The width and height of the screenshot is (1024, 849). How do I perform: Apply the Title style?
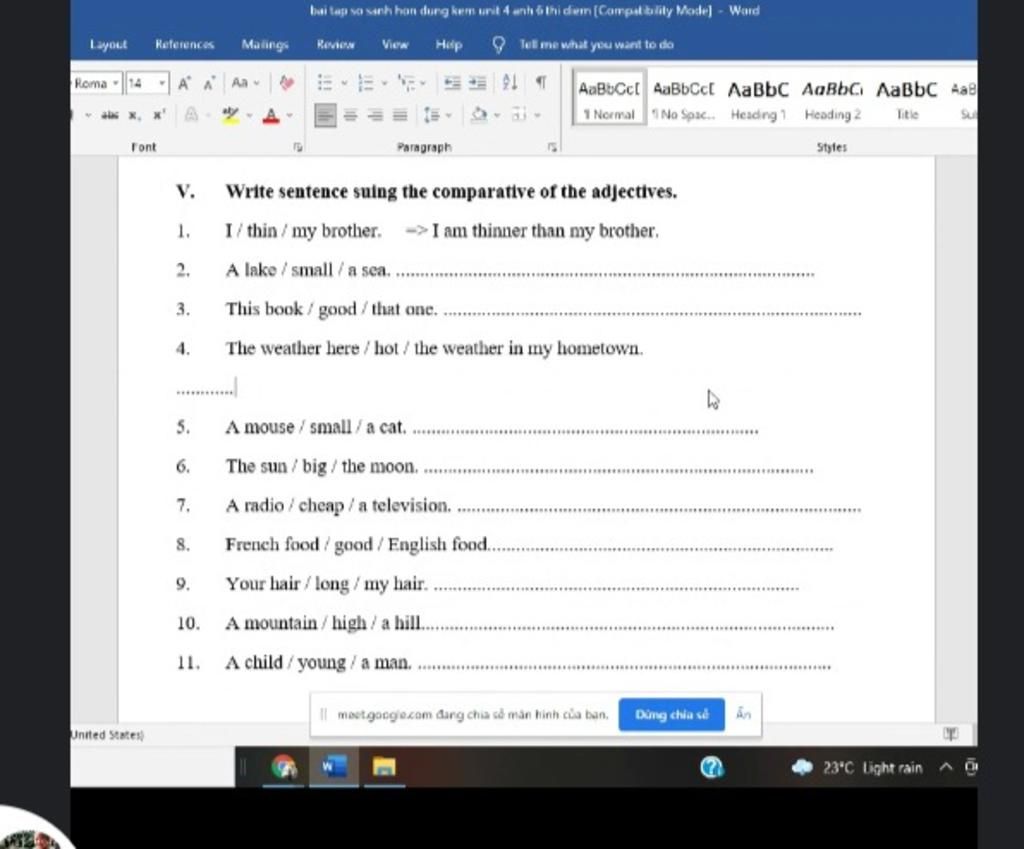[x=906, y=99]
